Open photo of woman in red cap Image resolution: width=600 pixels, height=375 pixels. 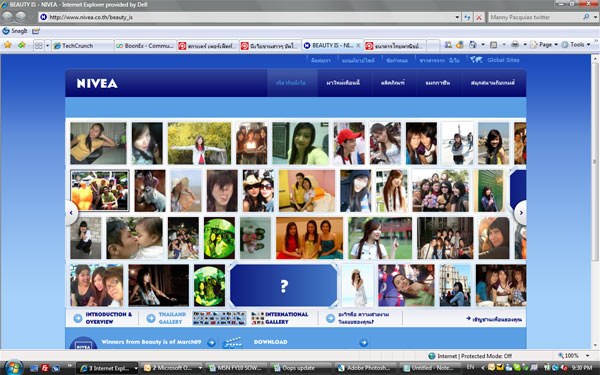click(349, 143)
